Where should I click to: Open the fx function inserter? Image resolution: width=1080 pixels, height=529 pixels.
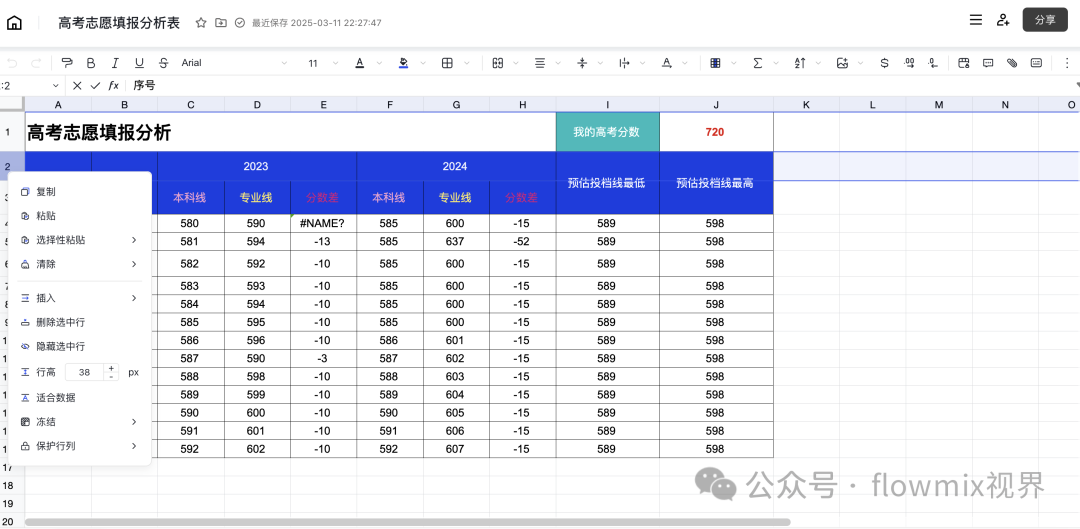pos(114,85)
